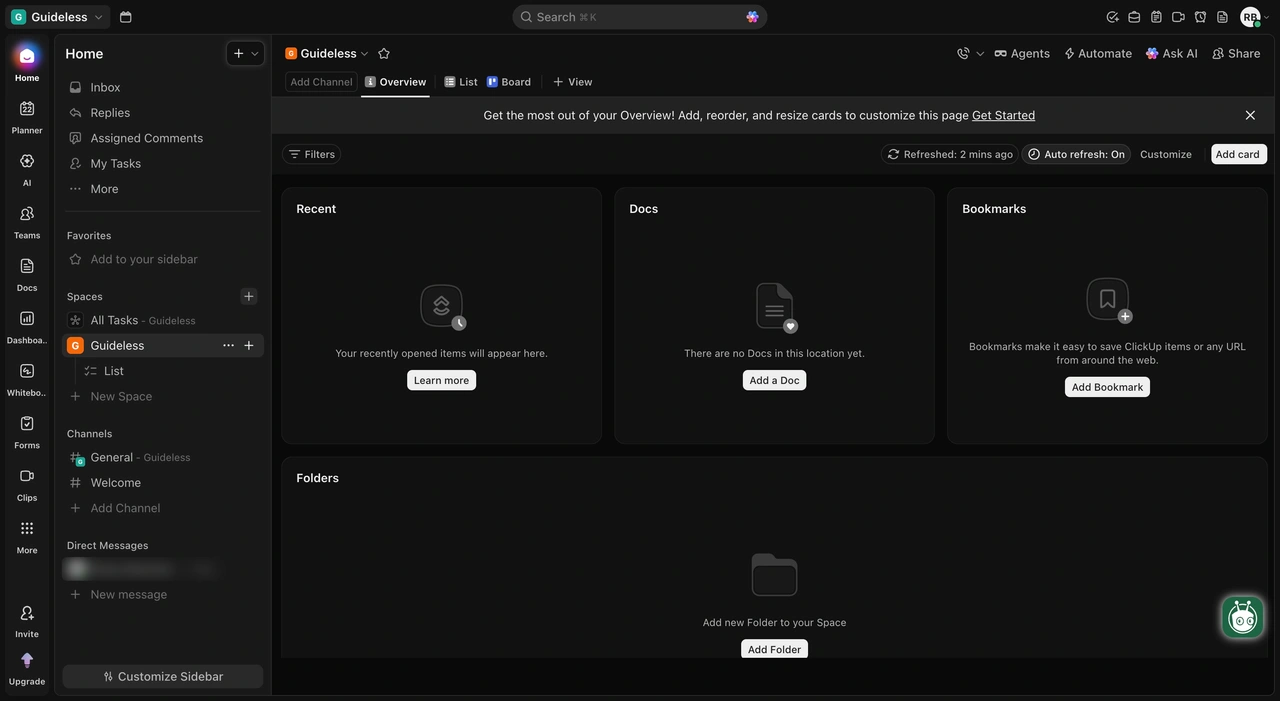Click the plus icon beside Spaces heading
This screenshot has width=1280, height=701.
click(249, 296)
